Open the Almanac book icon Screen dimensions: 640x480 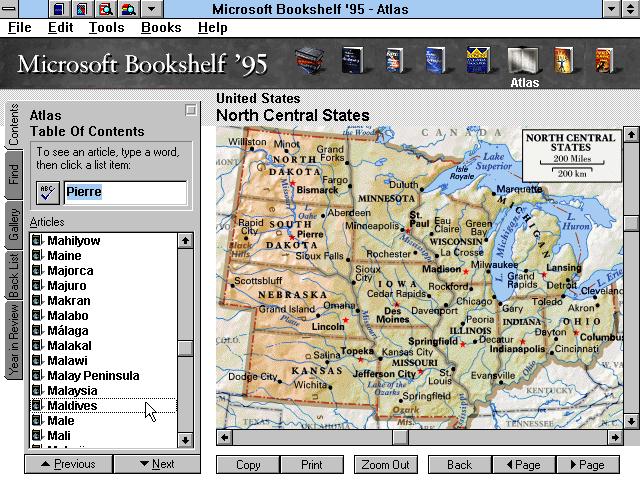[x=605, y=60]
